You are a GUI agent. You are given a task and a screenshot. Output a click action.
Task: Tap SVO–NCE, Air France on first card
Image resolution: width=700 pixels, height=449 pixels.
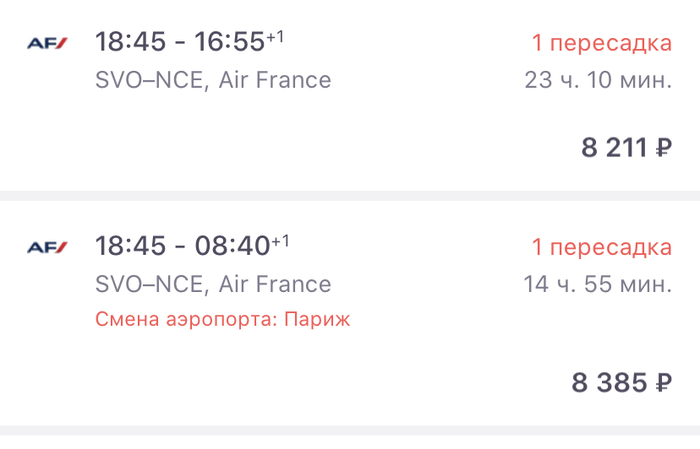pos(213,80)
